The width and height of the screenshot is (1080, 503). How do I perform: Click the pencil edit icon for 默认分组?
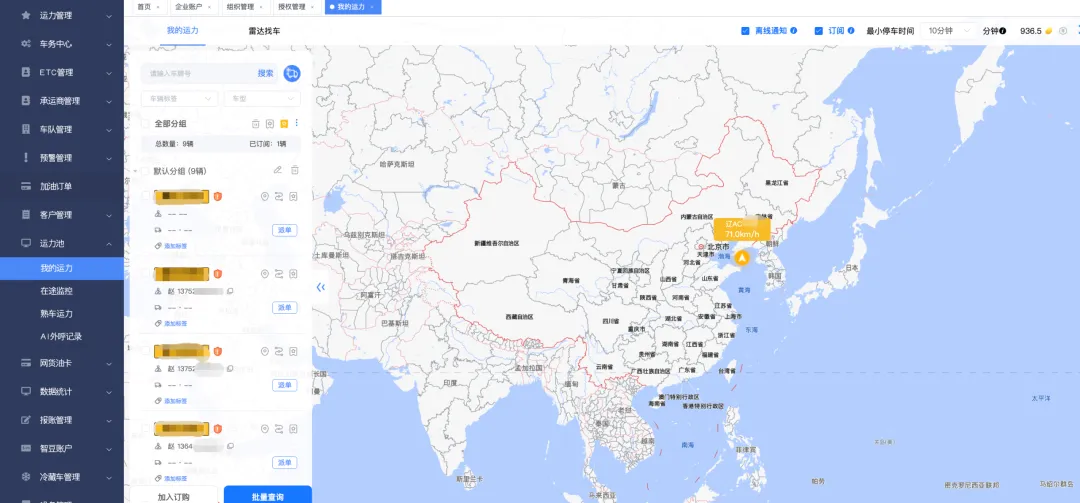coord(278,170)
